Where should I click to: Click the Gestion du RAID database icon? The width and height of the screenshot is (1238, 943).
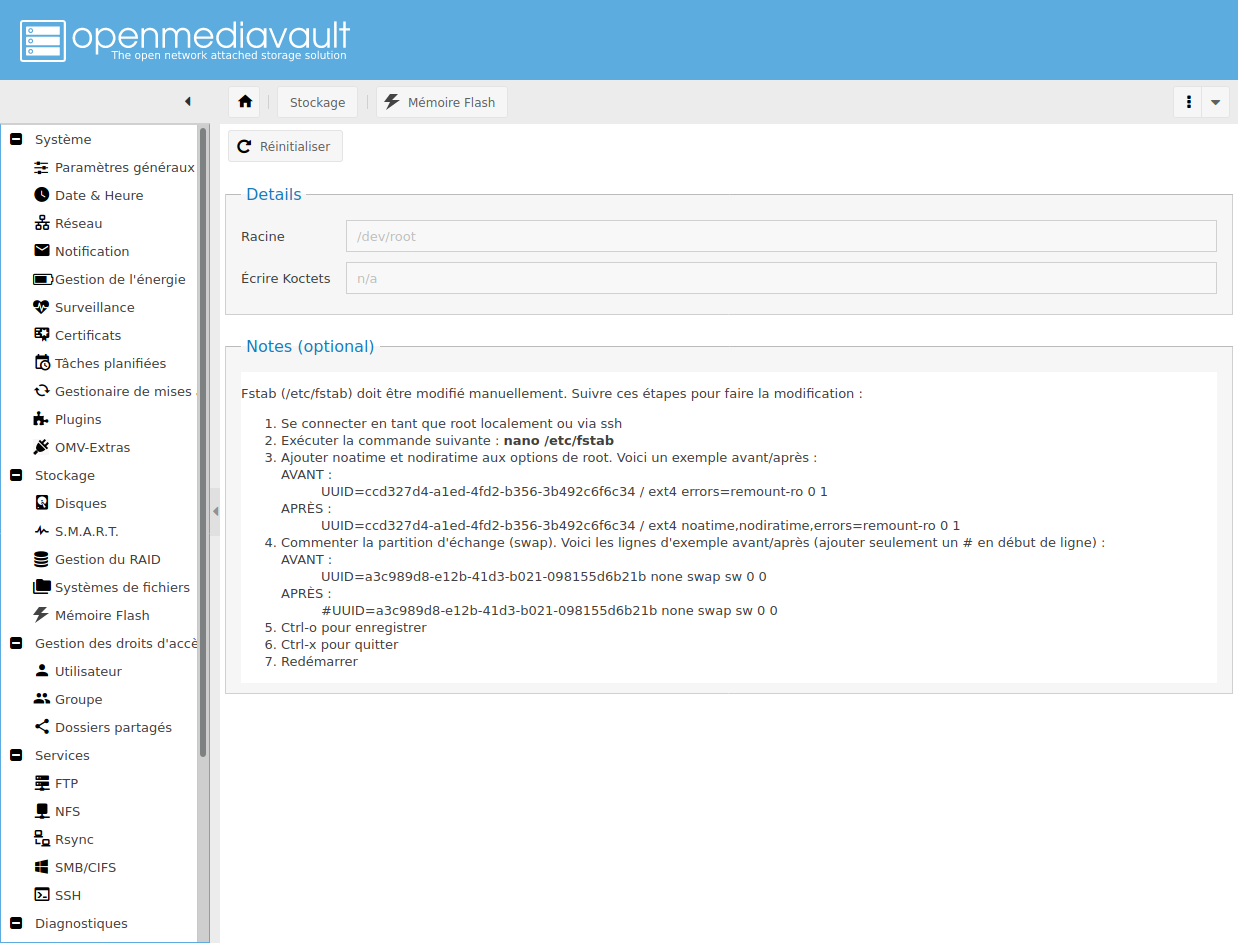click(42, 559)
